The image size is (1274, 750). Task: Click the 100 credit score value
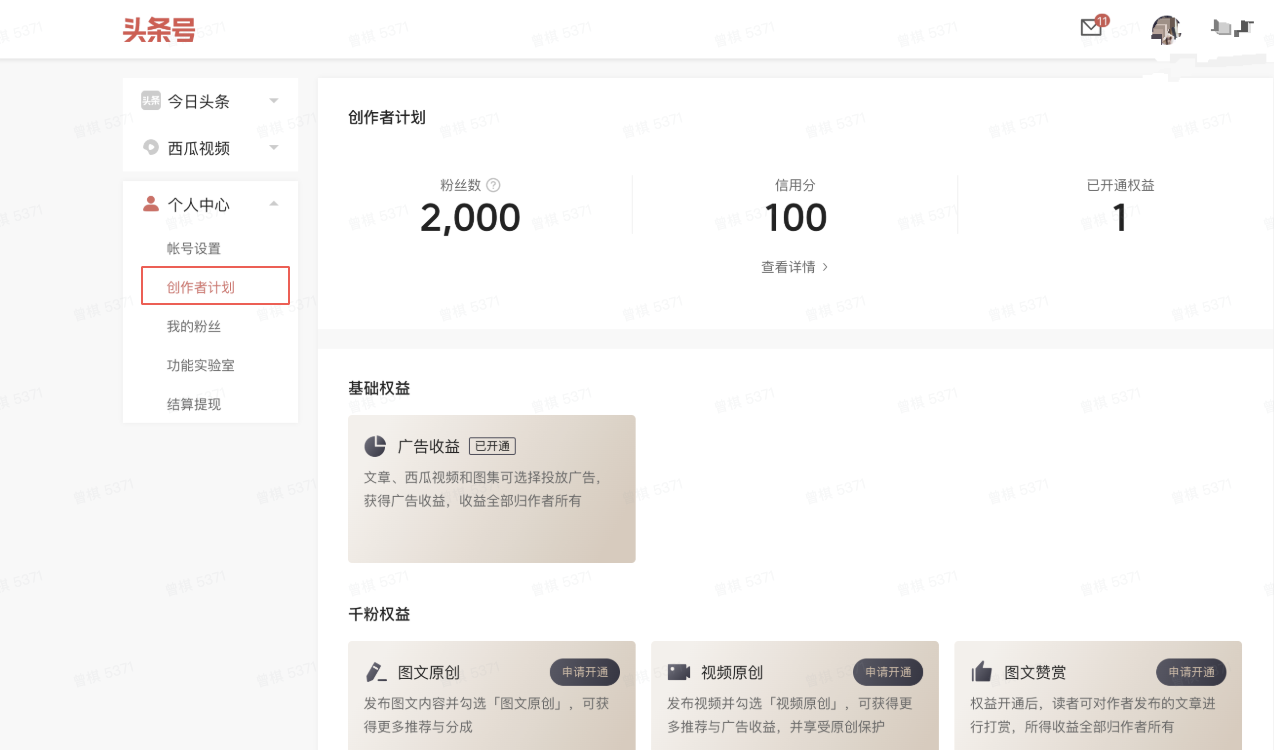tap(795, 218)
